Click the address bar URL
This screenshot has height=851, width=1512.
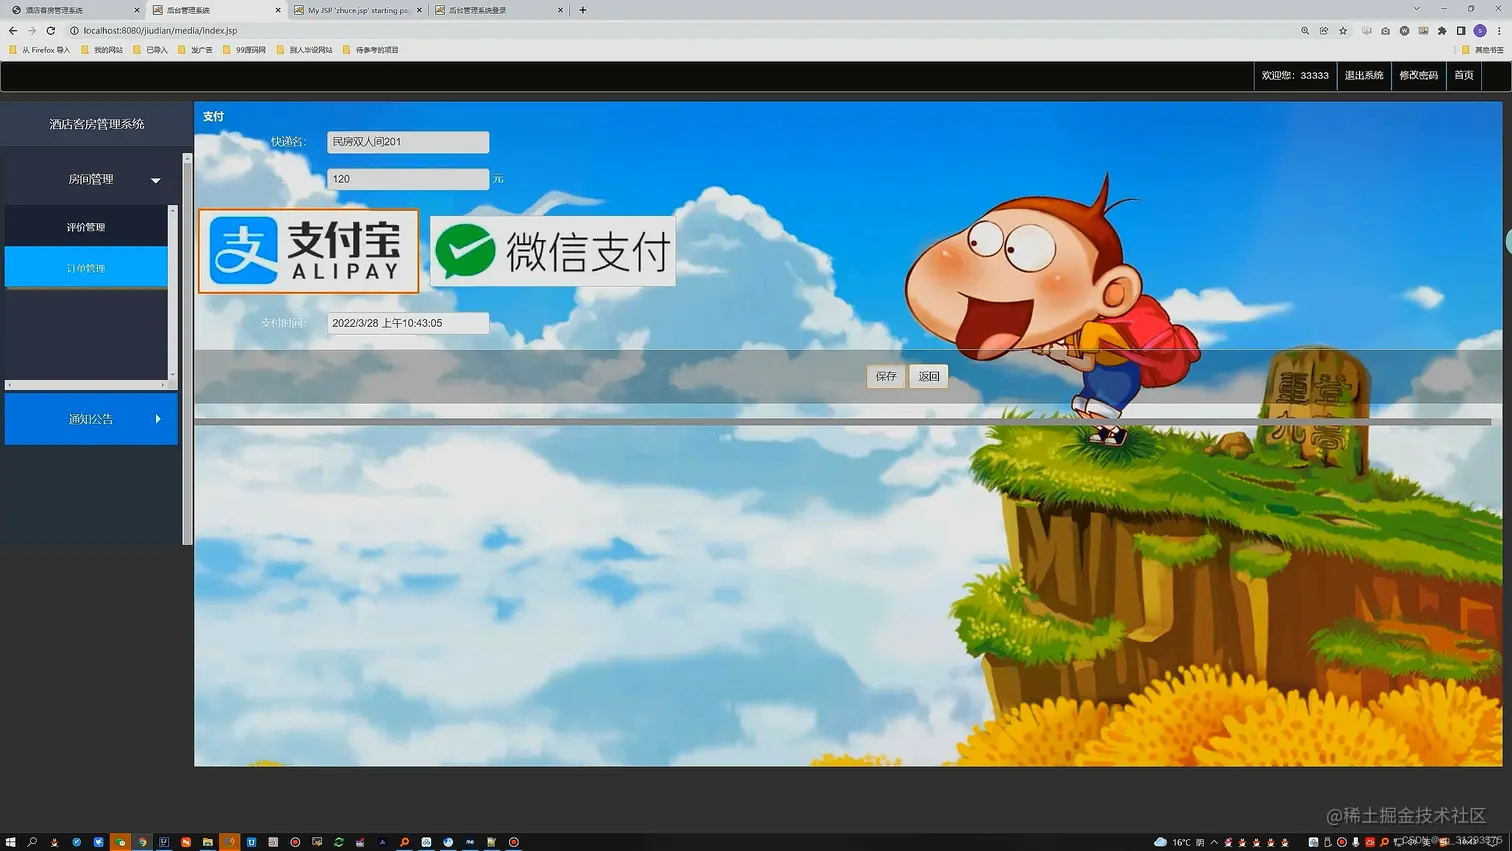click(160, 31)
